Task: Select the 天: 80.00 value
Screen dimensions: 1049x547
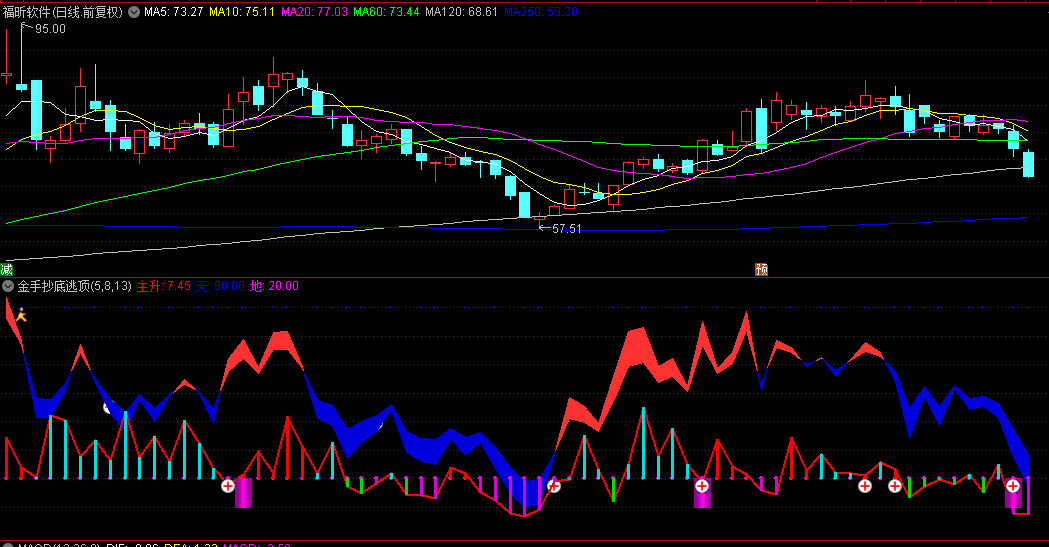Action: pyautogui.click(x=220, y=286)
